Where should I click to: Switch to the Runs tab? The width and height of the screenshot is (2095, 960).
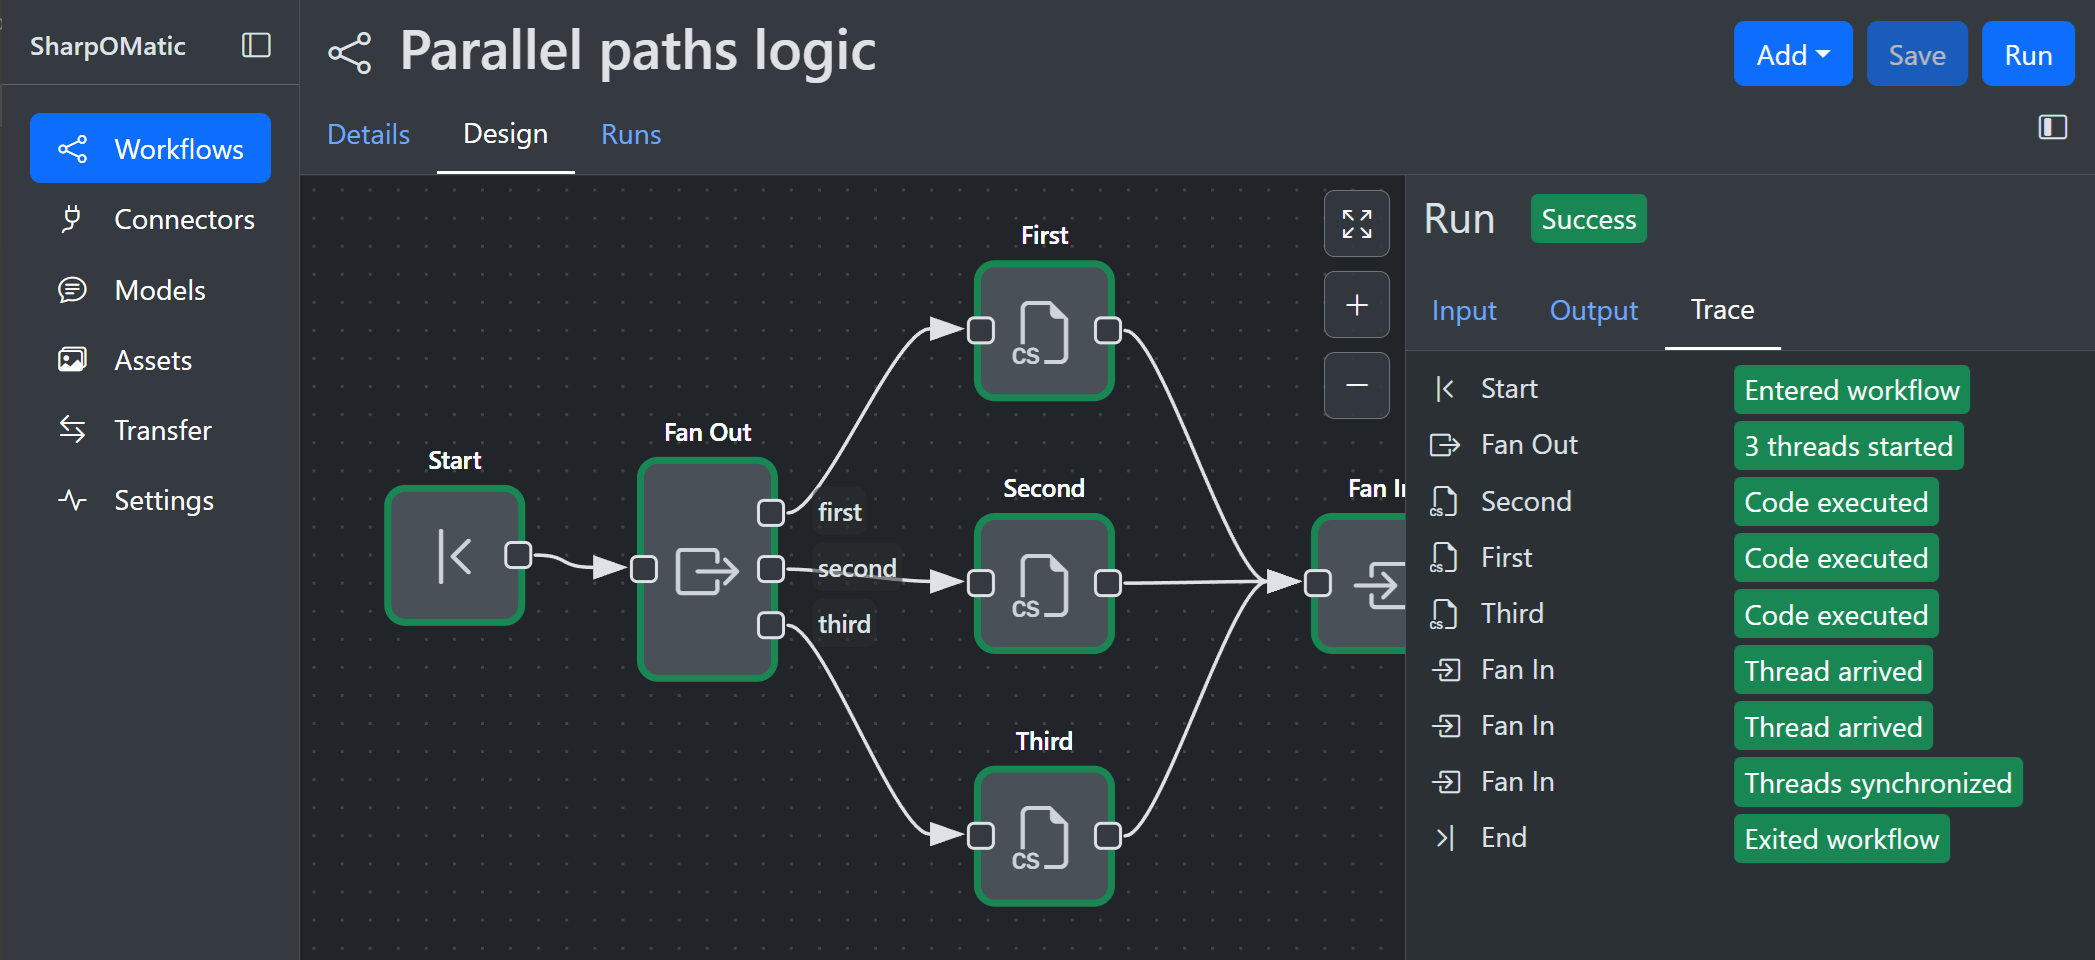click(630, 134)
